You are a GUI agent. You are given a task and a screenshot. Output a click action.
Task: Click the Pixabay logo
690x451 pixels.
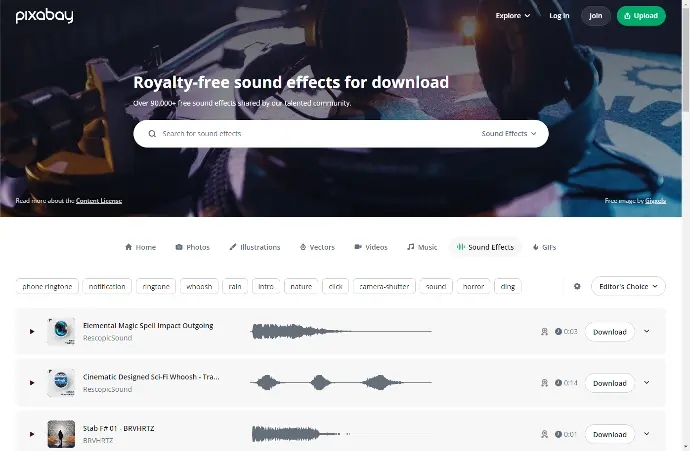pyautogui.click(x=44, y=16)
